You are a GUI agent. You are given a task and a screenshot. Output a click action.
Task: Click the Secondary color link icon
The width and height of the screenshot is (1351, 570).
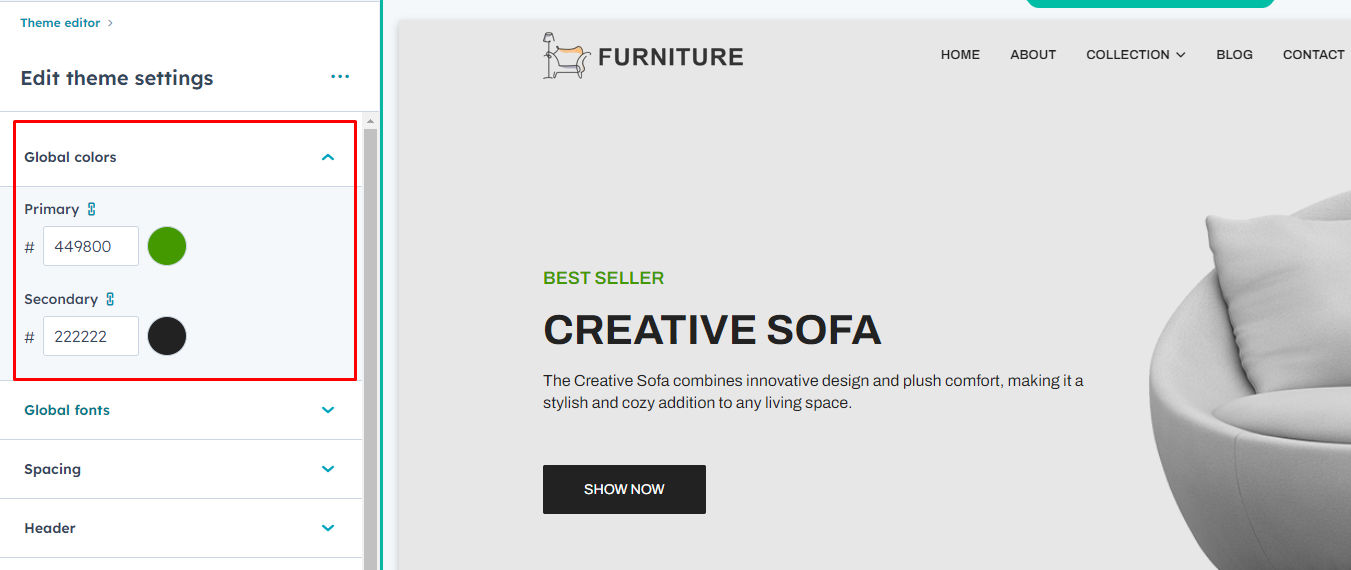110,299
